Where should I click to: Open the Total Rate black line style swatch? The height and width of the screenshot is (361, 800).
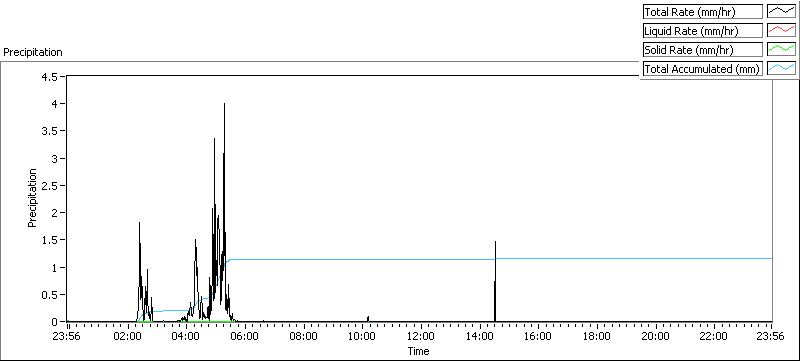tap(782, 11)
